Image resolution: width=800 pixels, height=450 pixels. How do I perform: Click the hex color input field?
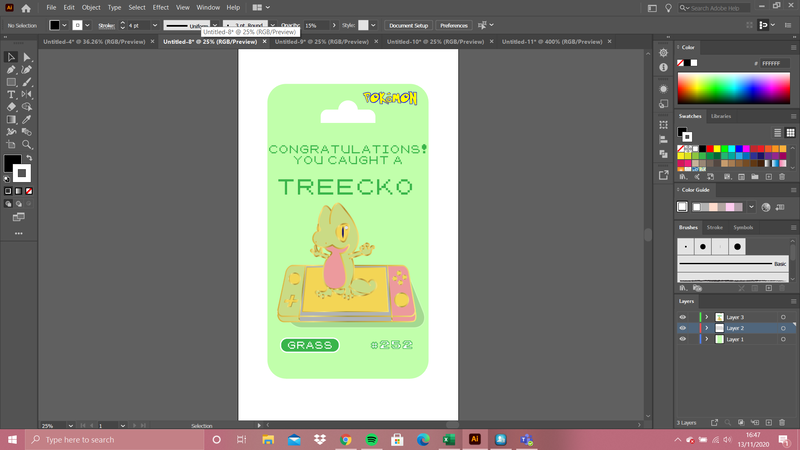pyautogui.click(x=774, y=63)
